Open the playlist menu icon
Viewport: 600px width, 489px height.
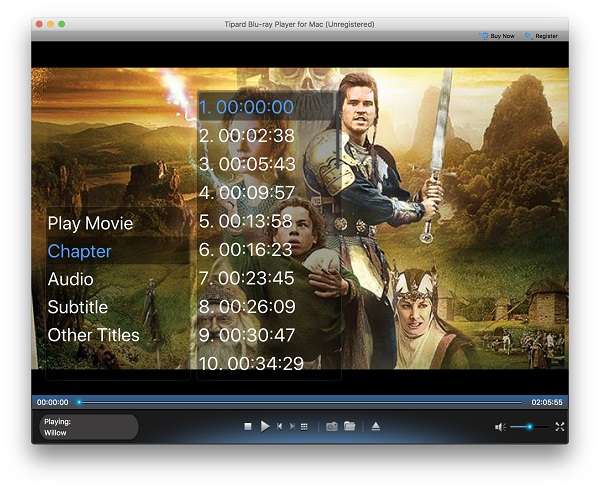point(304,426)
